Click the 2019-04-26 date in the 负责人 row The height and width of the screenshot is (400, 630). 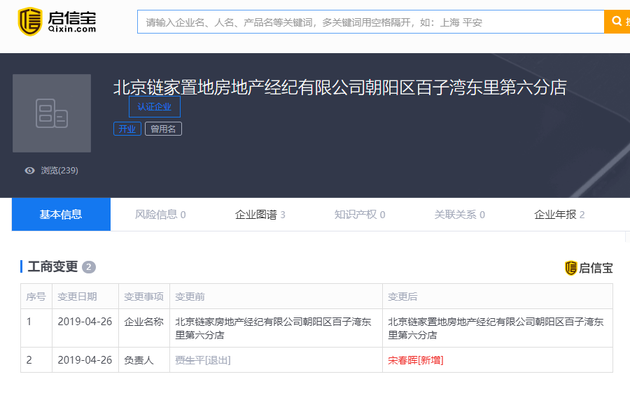pyautogui.click(x=85, y=360)
